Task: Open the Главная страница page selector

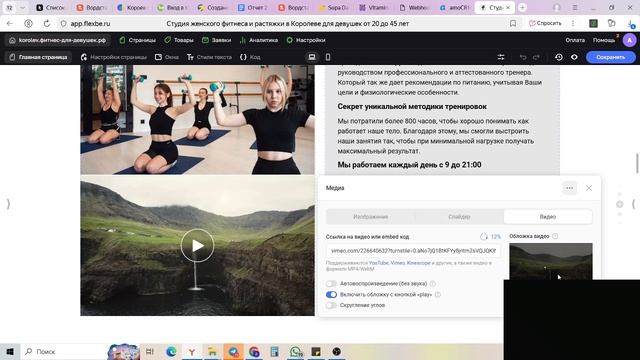Action: pos(39,57)
